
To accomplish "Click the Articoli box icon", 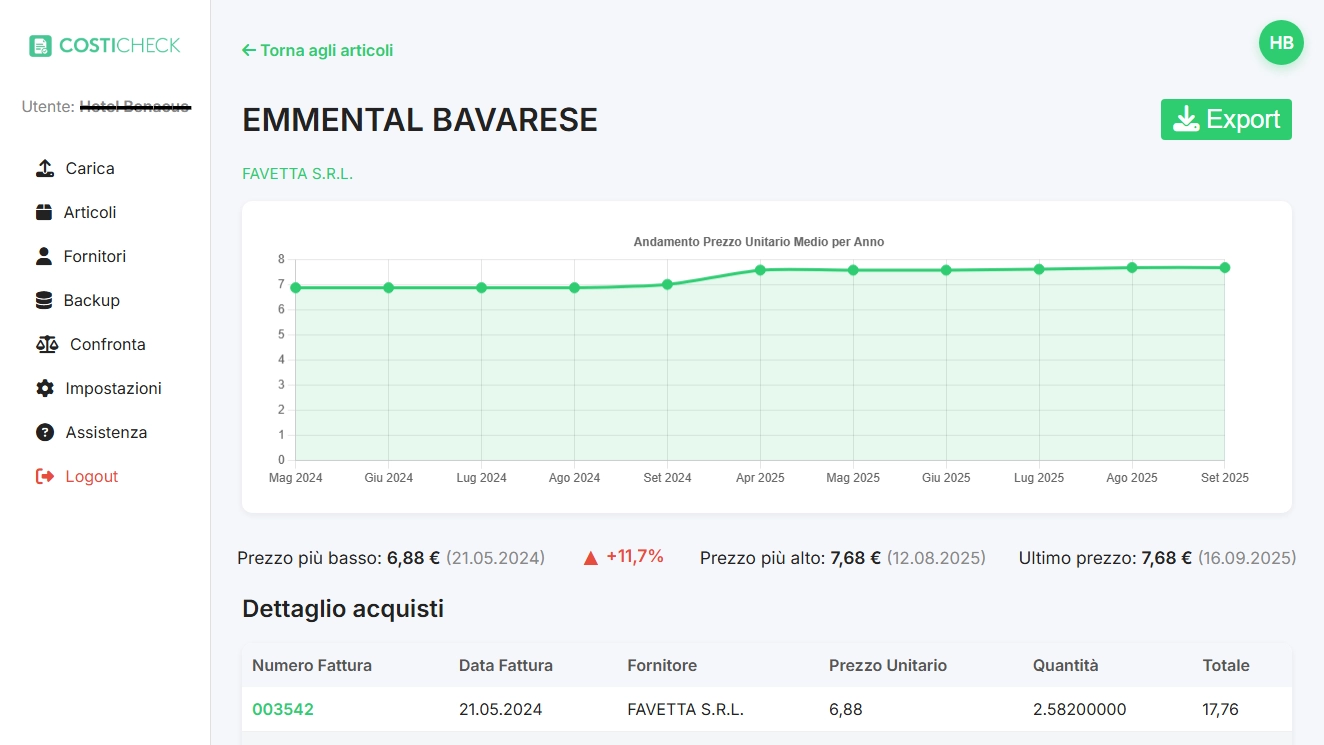I will [43, 212].
